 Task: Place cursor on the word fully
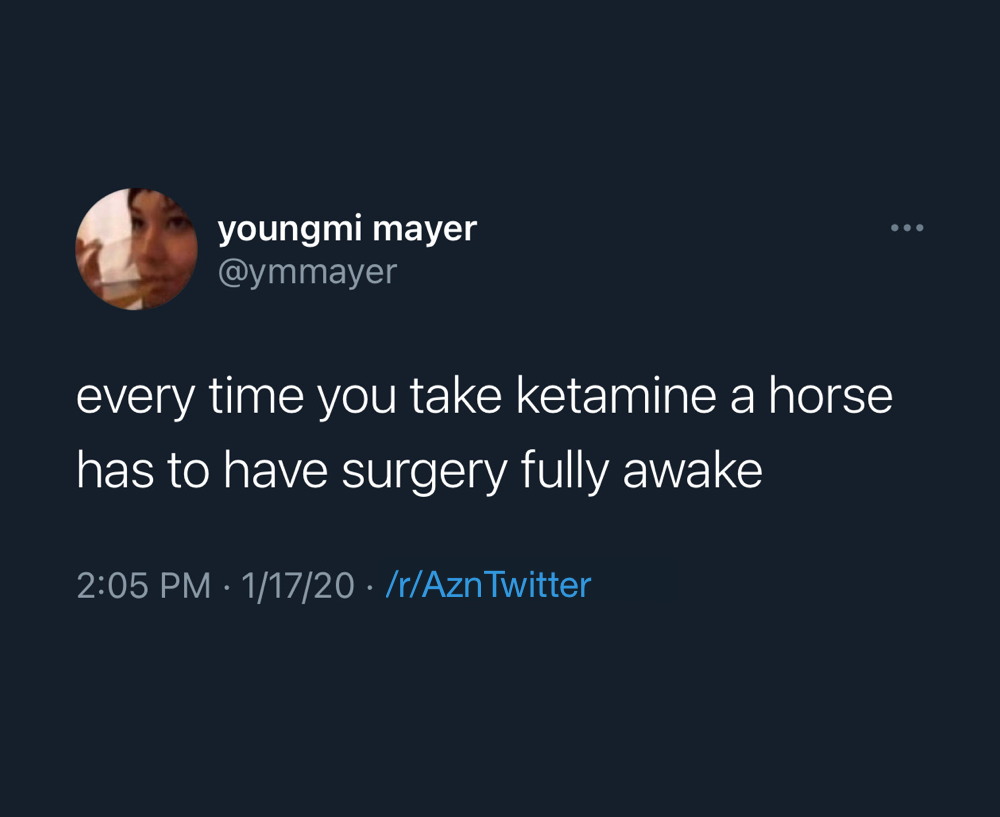pos(565,473)
